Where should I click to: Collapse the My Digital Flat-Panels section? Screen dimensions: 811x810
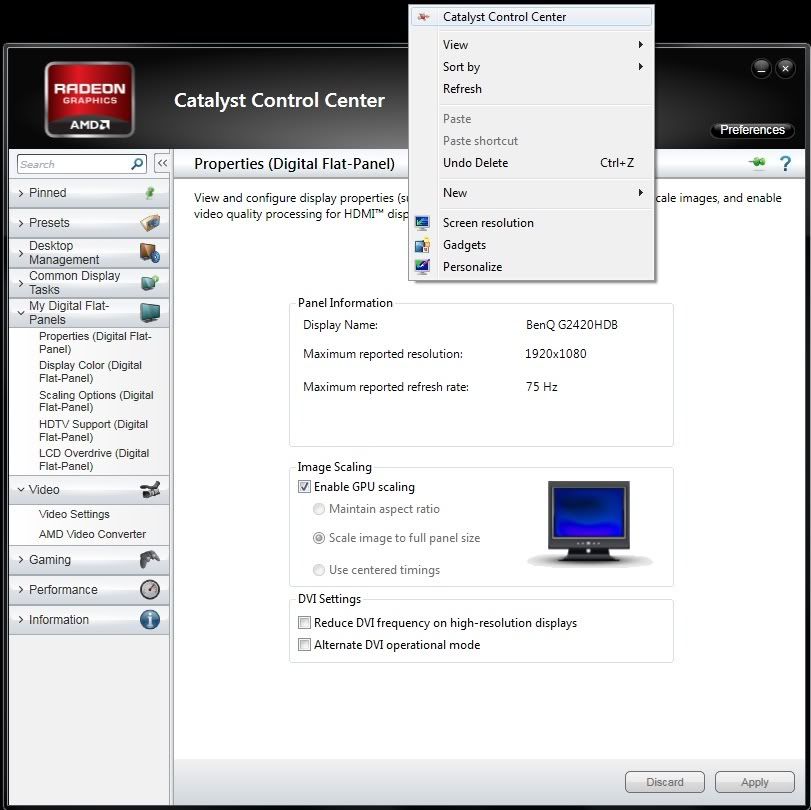(x=89, y=312)
